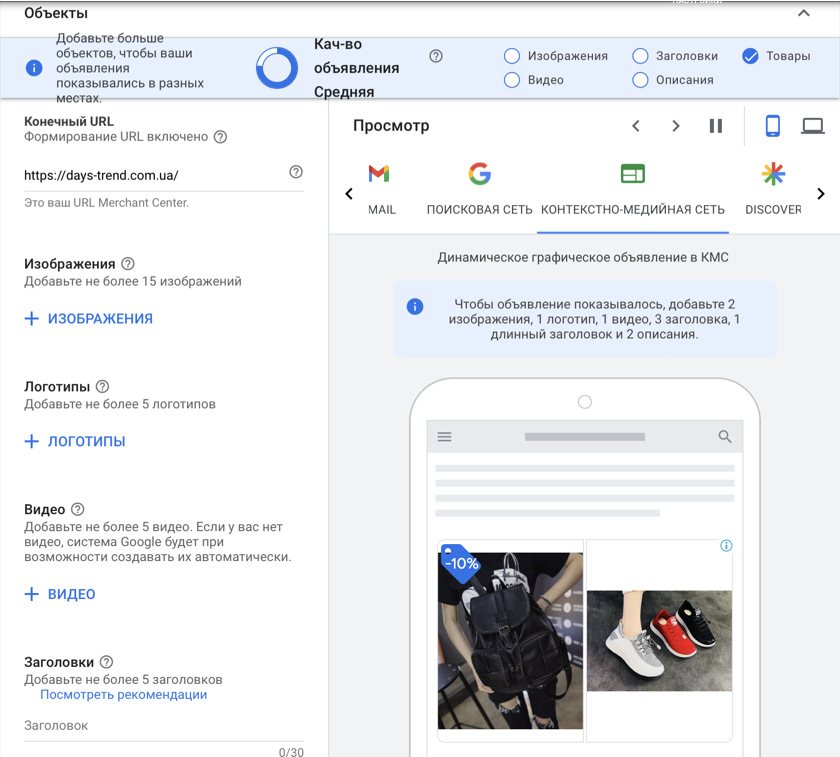
Task: Open the ПОИСКОВАЯ СЕТЬ preview tab
Action: point(479,190)
